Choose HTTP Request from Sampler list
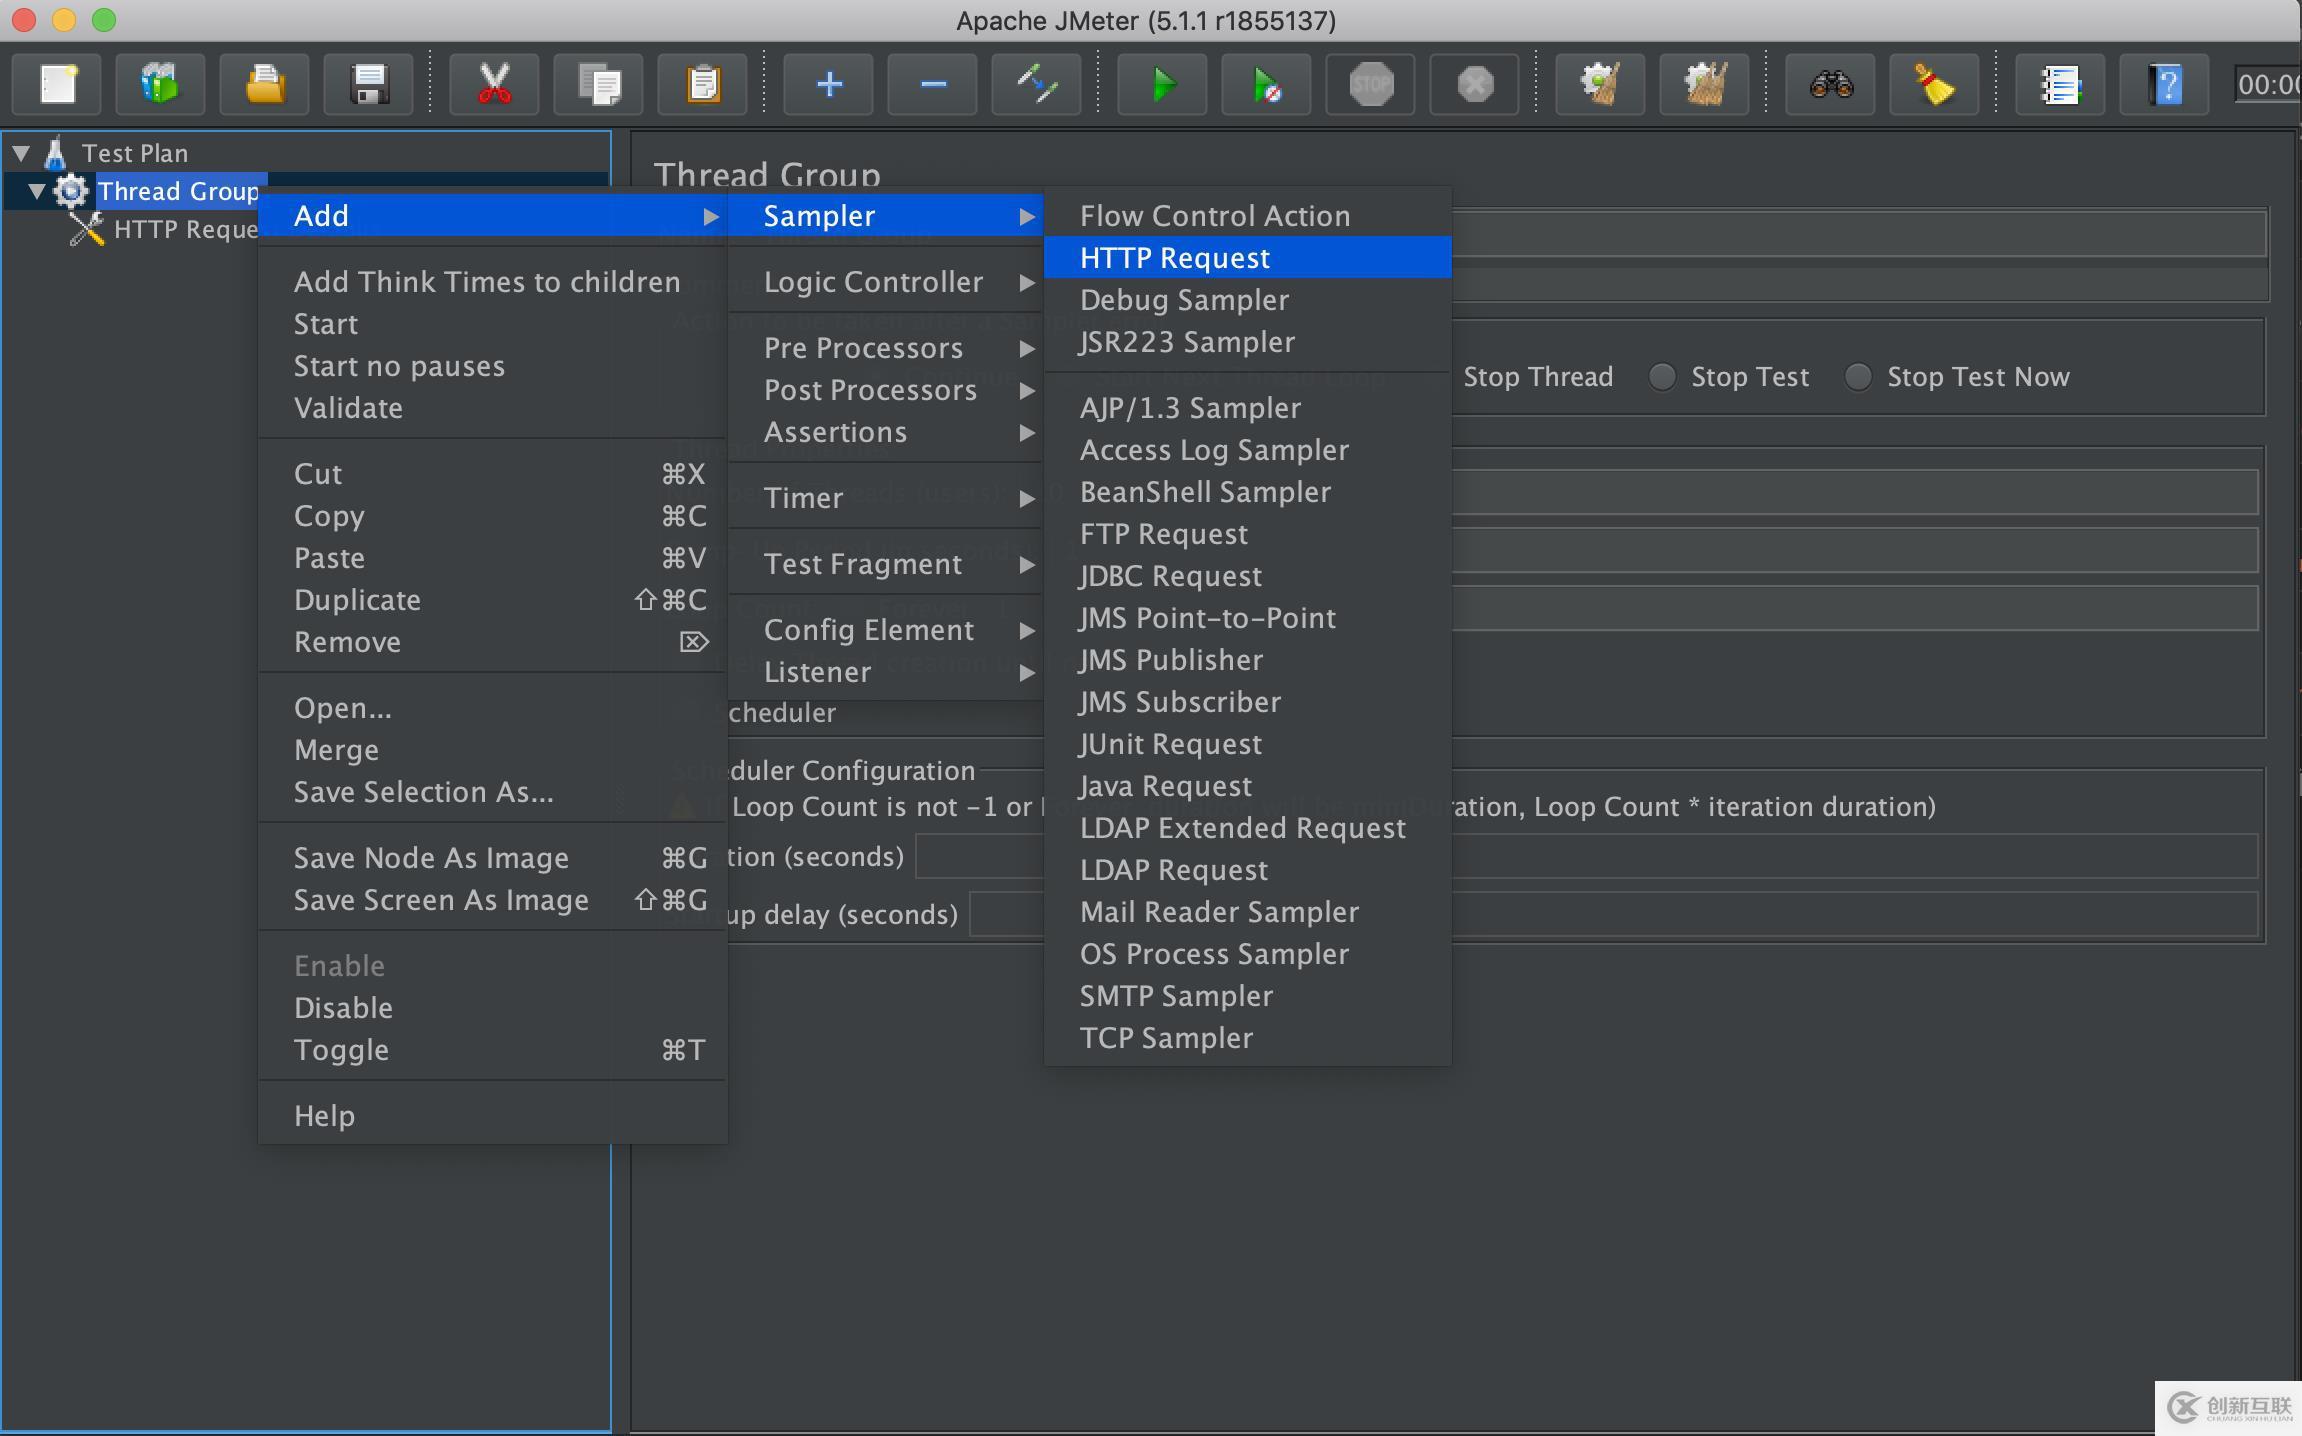Image resolution: width=2302 pixels, height=1436 pixels. (1175, 258)
